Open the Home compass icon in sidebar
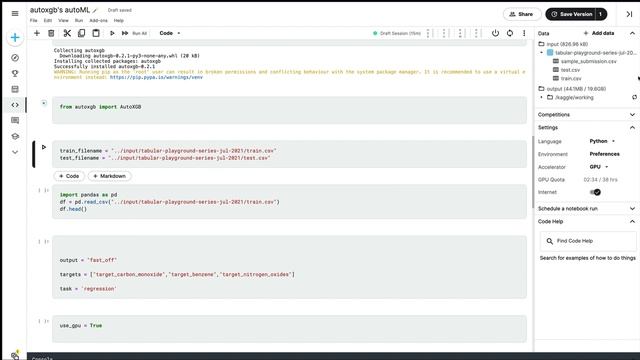Screen dimensions: 640x360 (15, 58)
